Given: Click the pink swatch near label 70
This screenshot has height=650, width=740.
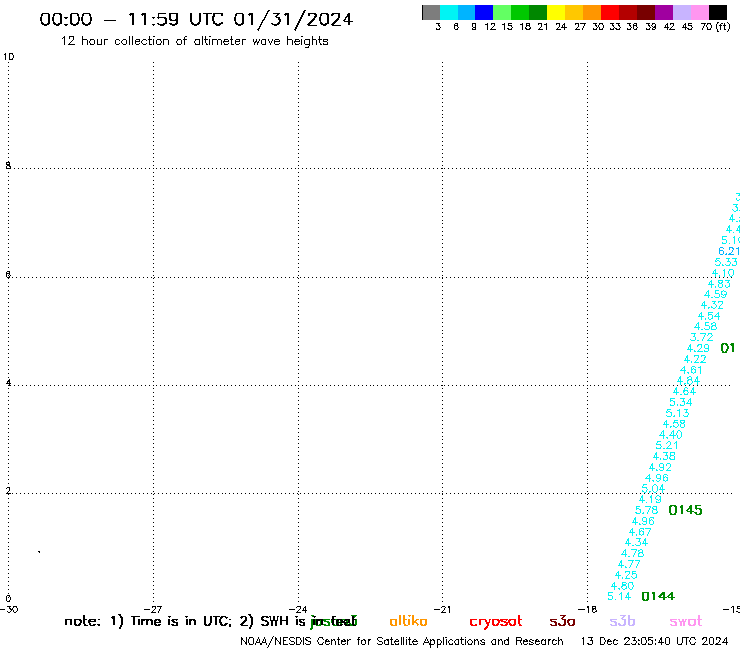Looking at the screenshot, I should (x=699, y=12).
